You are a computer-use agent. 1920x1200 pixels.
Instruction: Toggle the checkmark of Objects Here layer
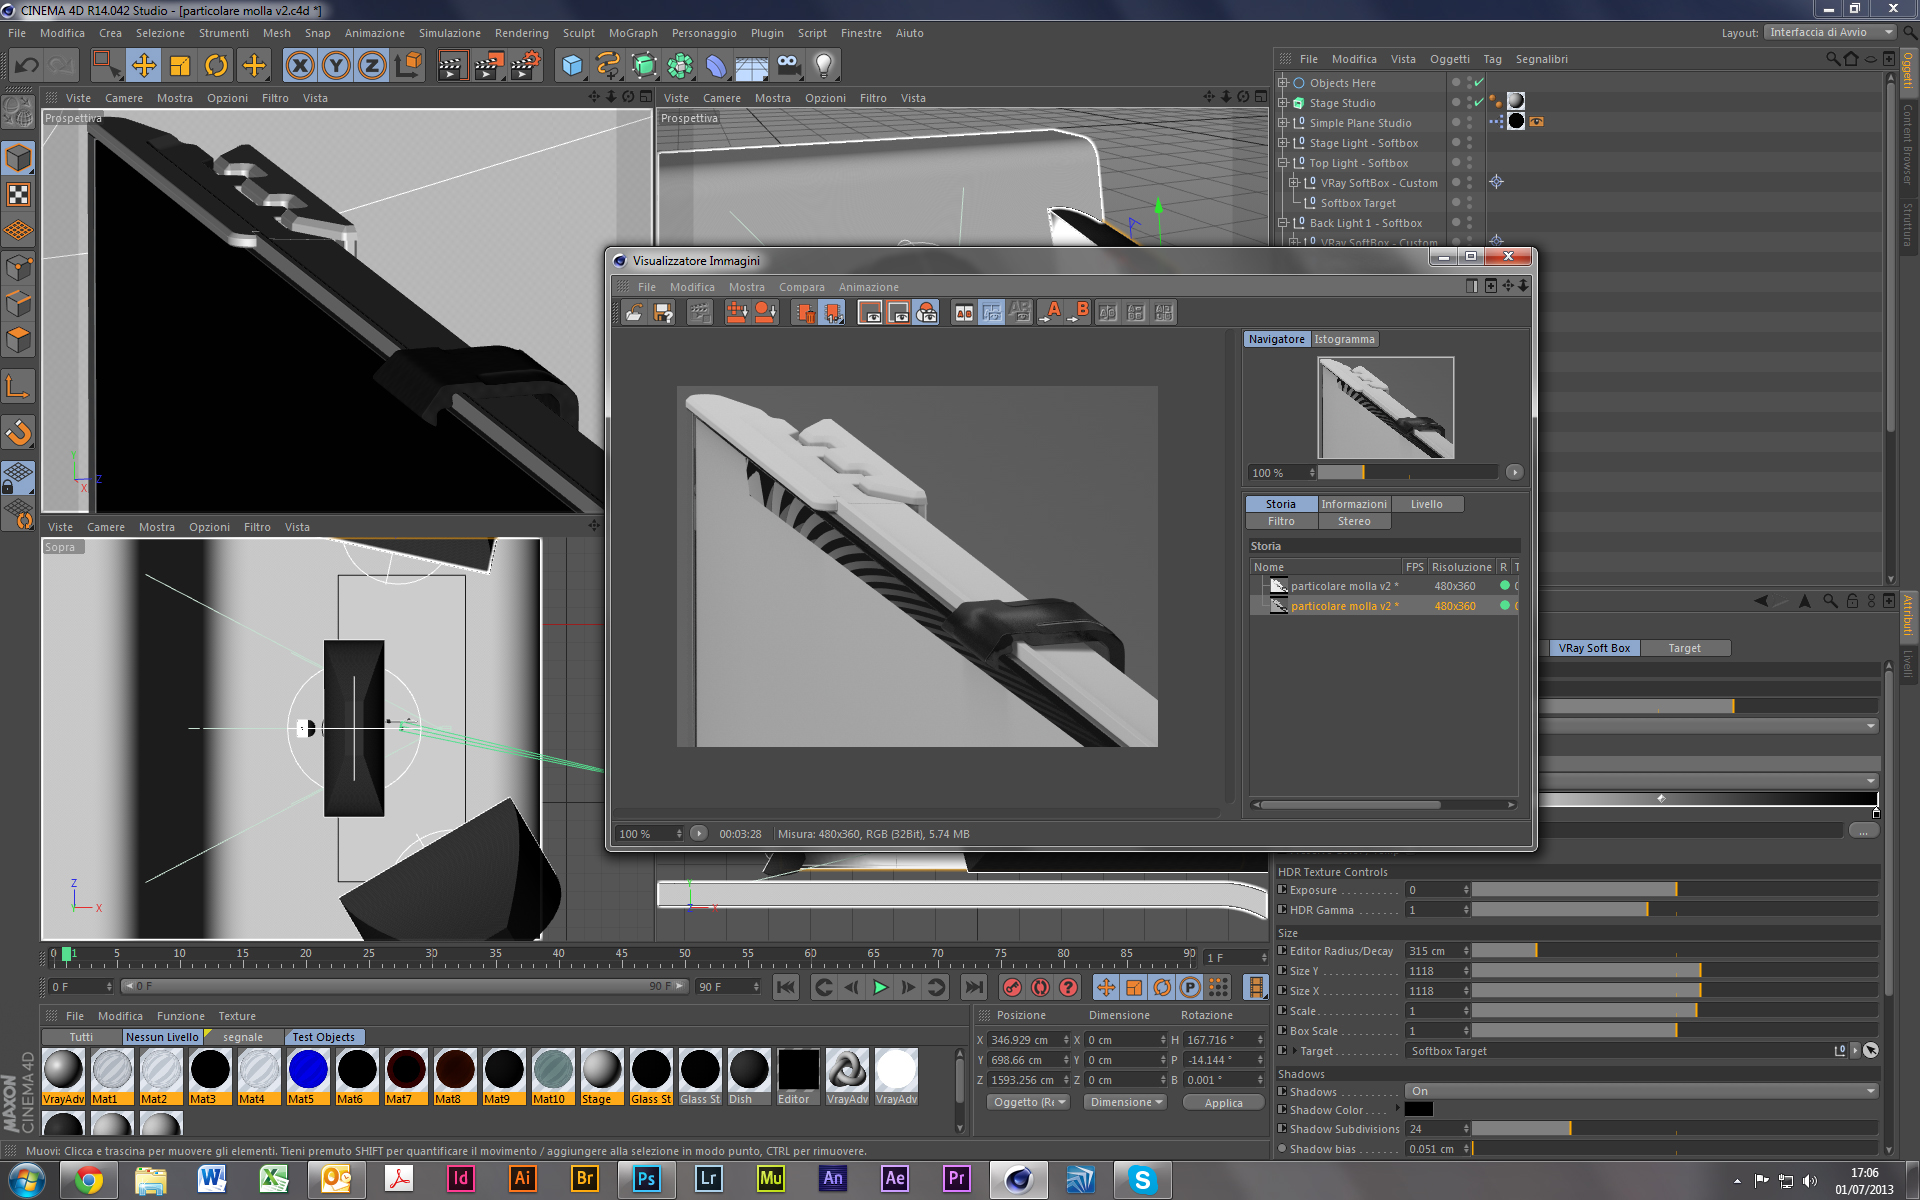tap(1479, 82)
